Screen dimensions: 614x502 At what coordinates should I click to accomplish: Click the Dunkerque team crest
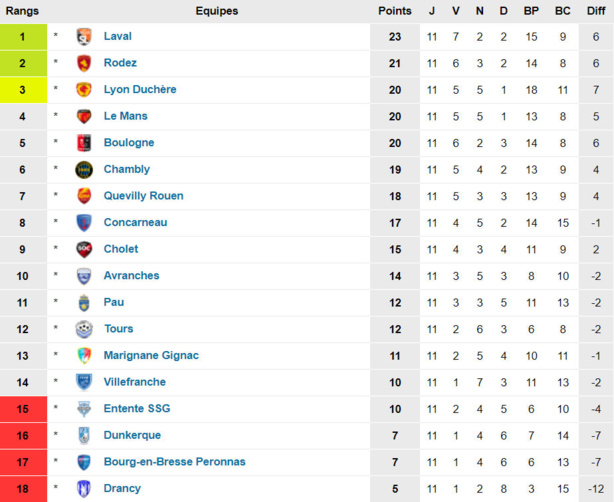[84, 435]
